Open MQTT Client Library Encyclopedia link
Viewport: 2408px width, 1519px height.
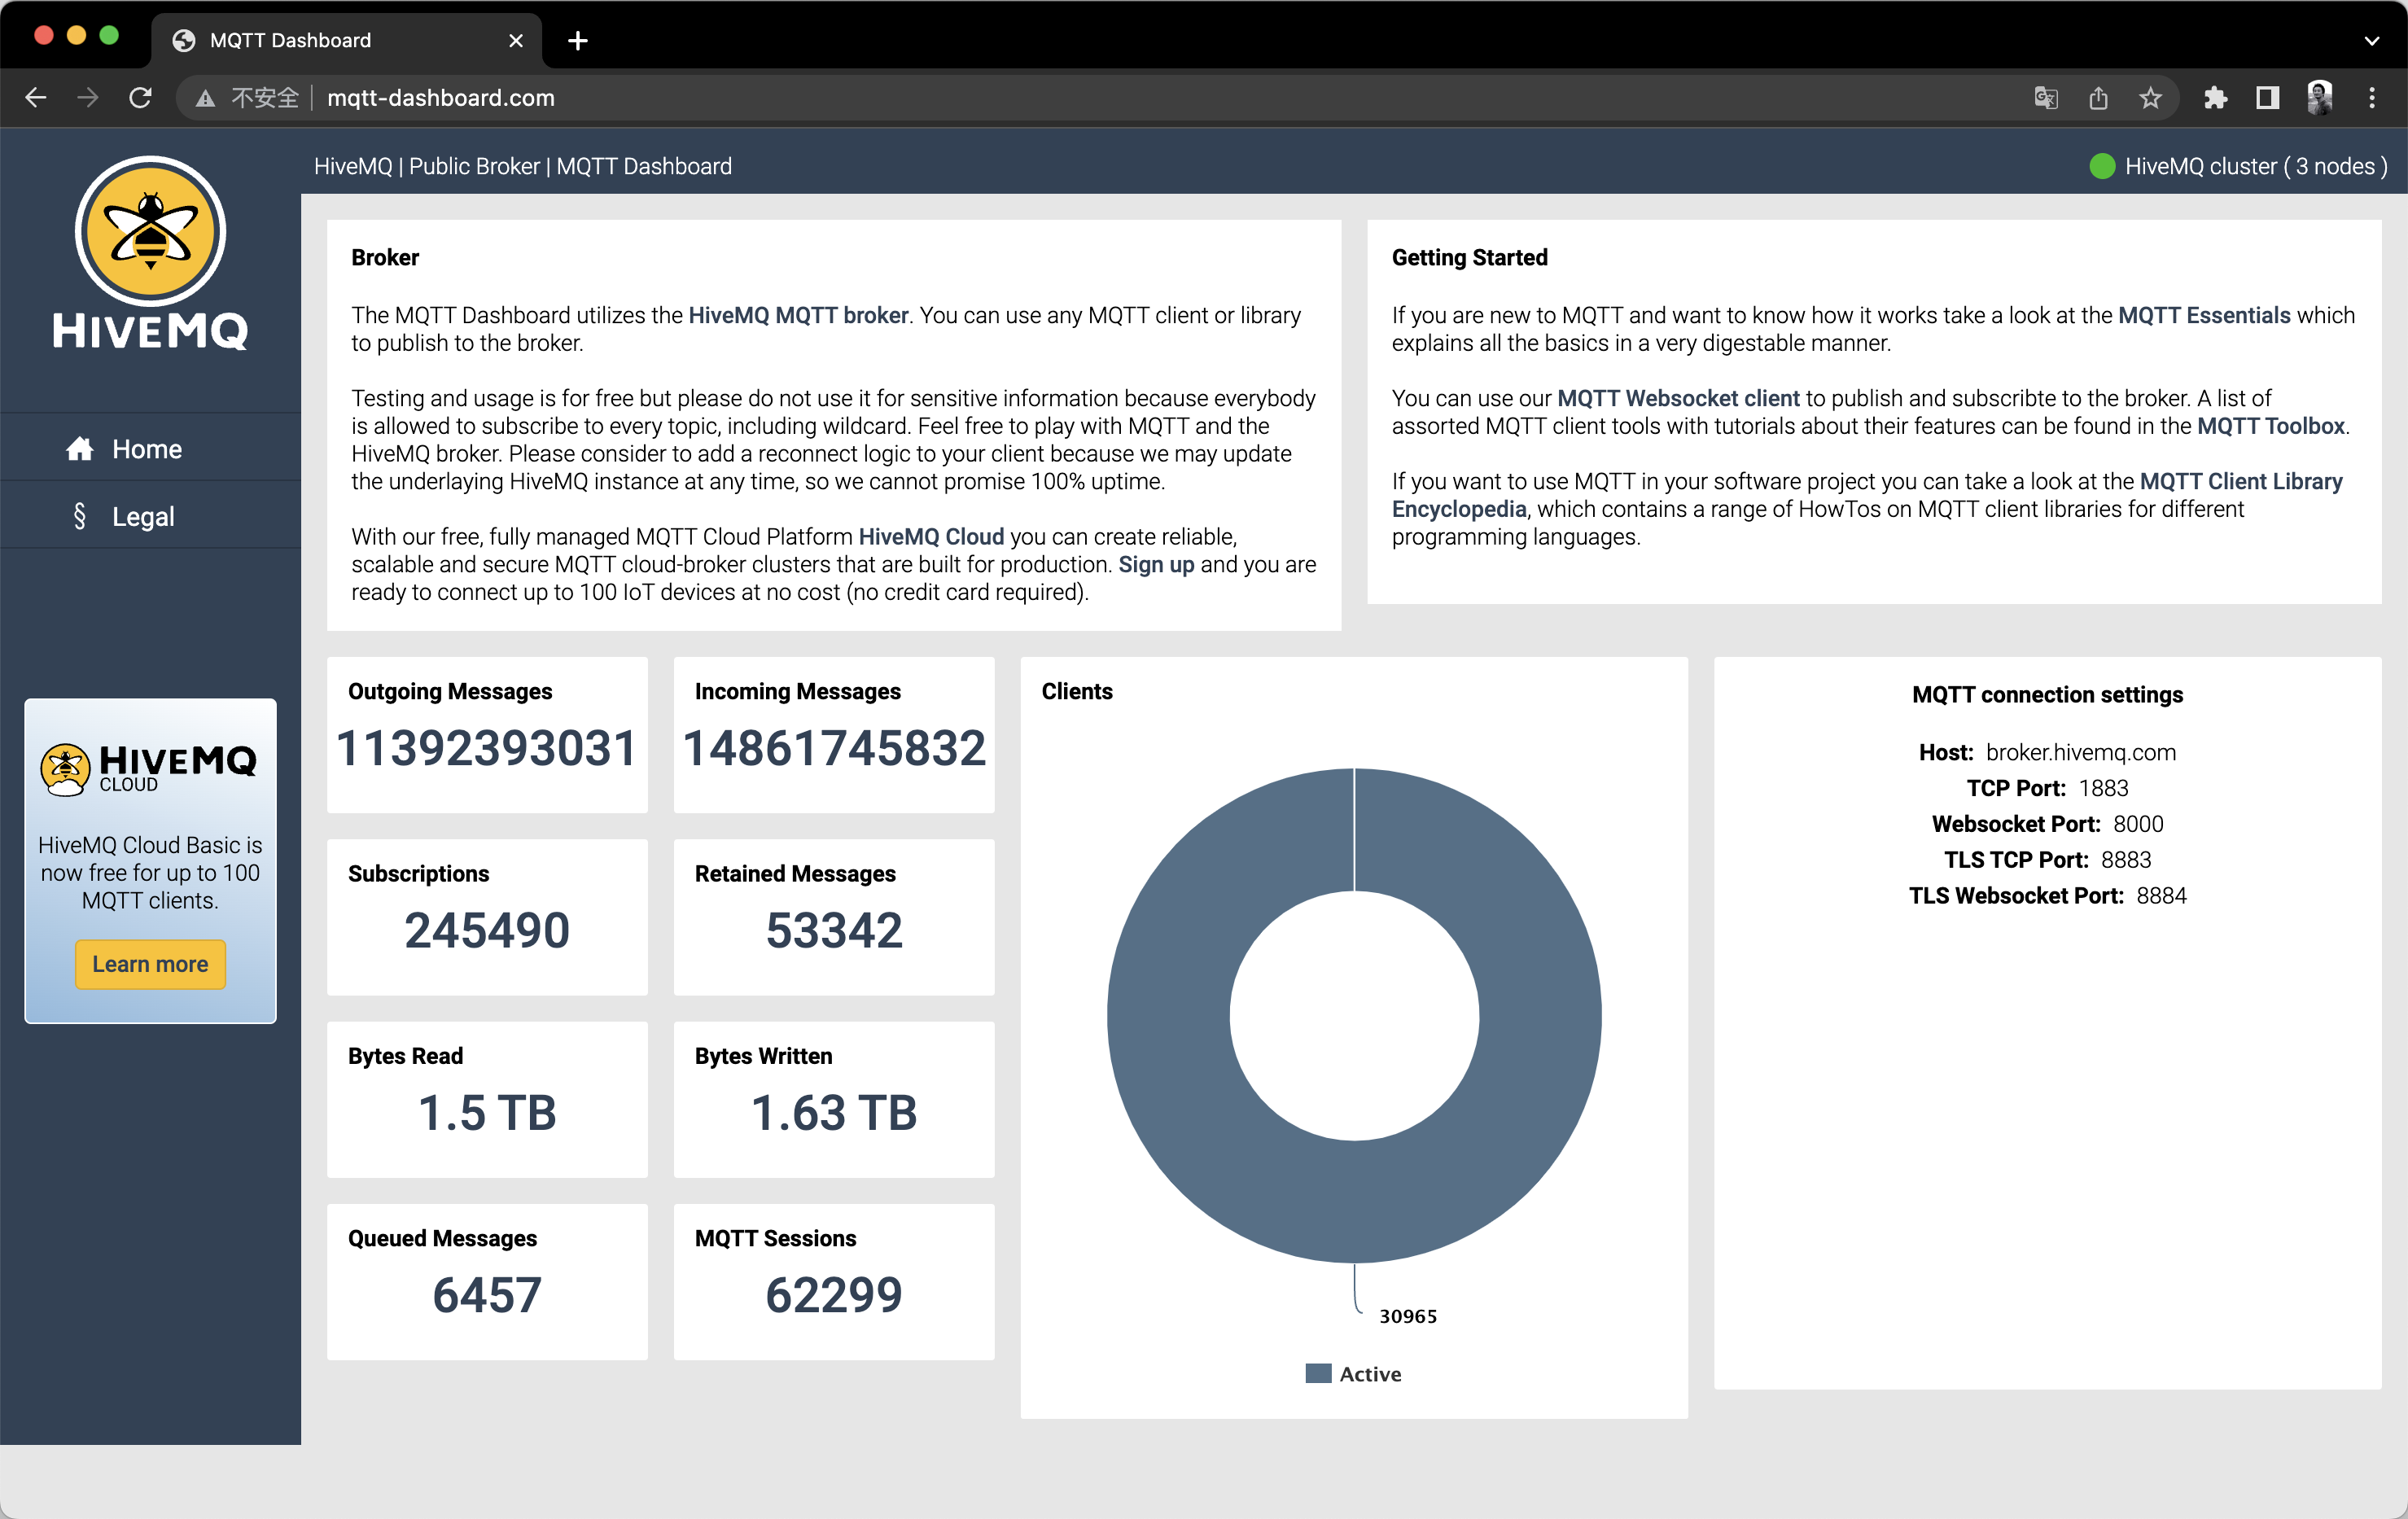2241,481
